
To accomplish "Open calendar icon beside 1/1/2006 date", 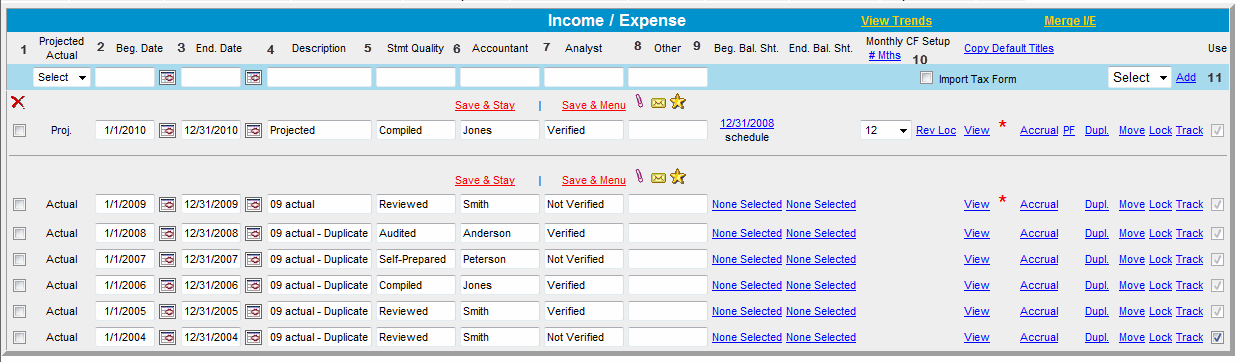I will [x=168, y=285].
